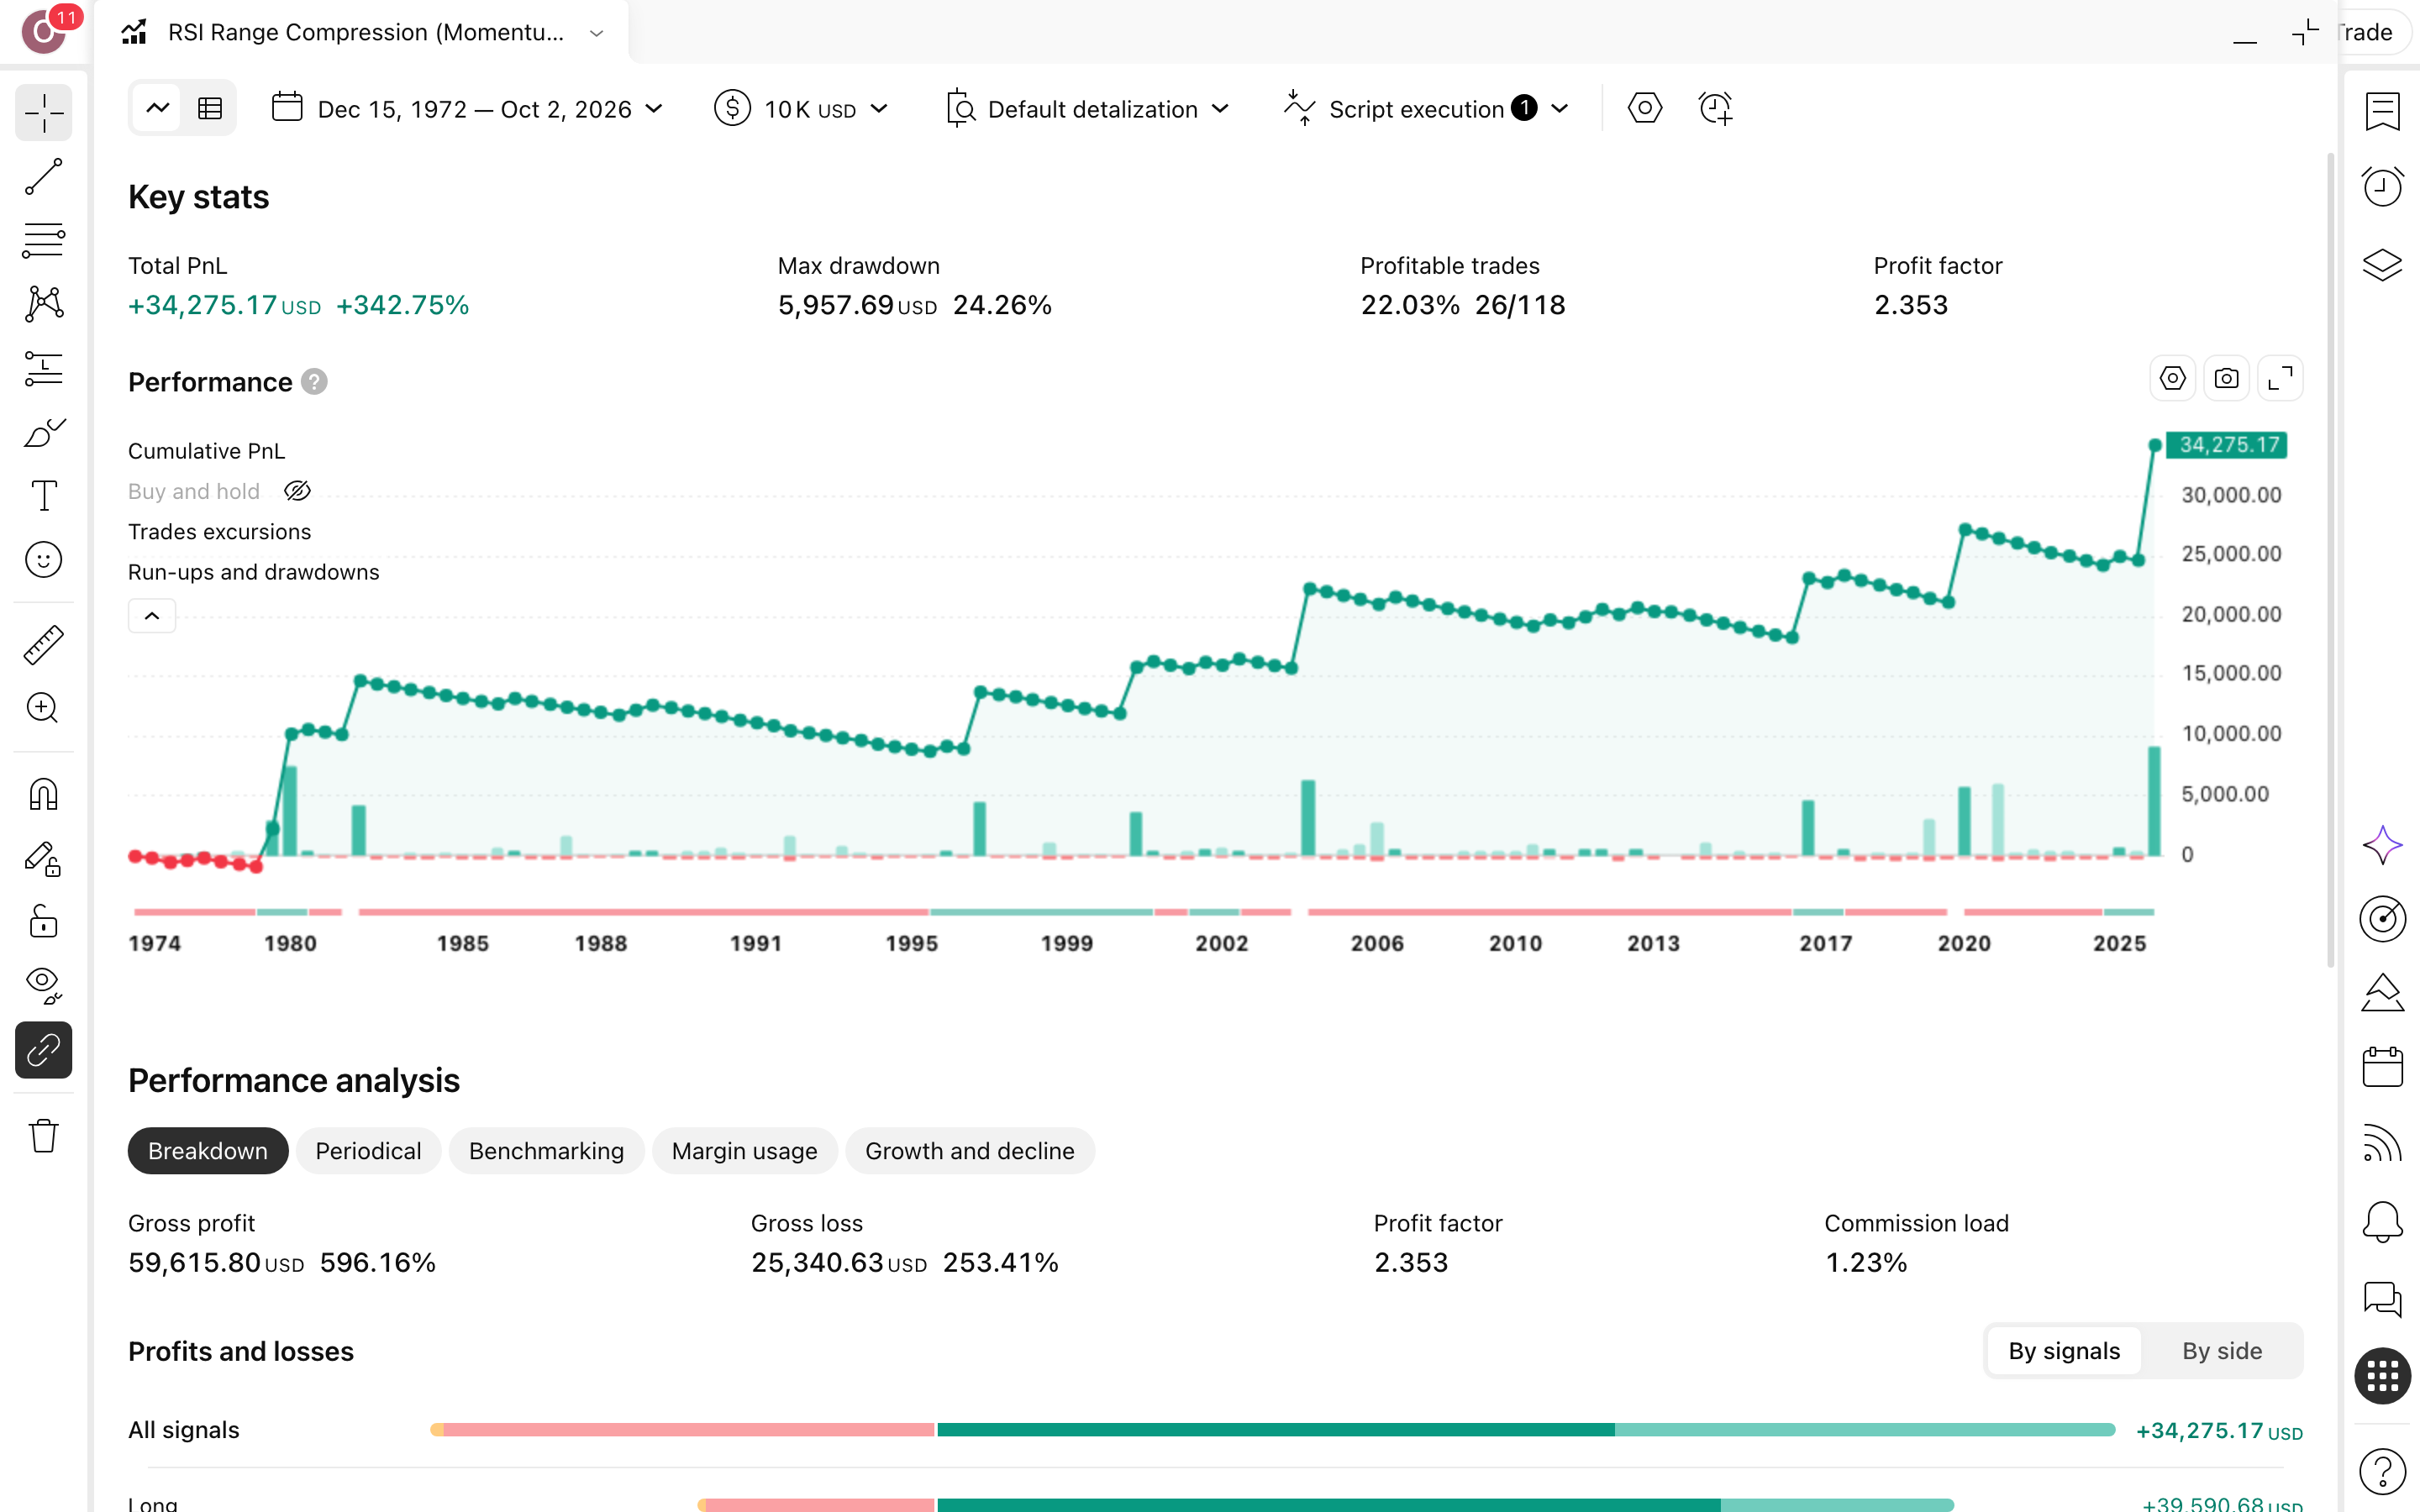Show profits and losses By side

[2222, 1351]
